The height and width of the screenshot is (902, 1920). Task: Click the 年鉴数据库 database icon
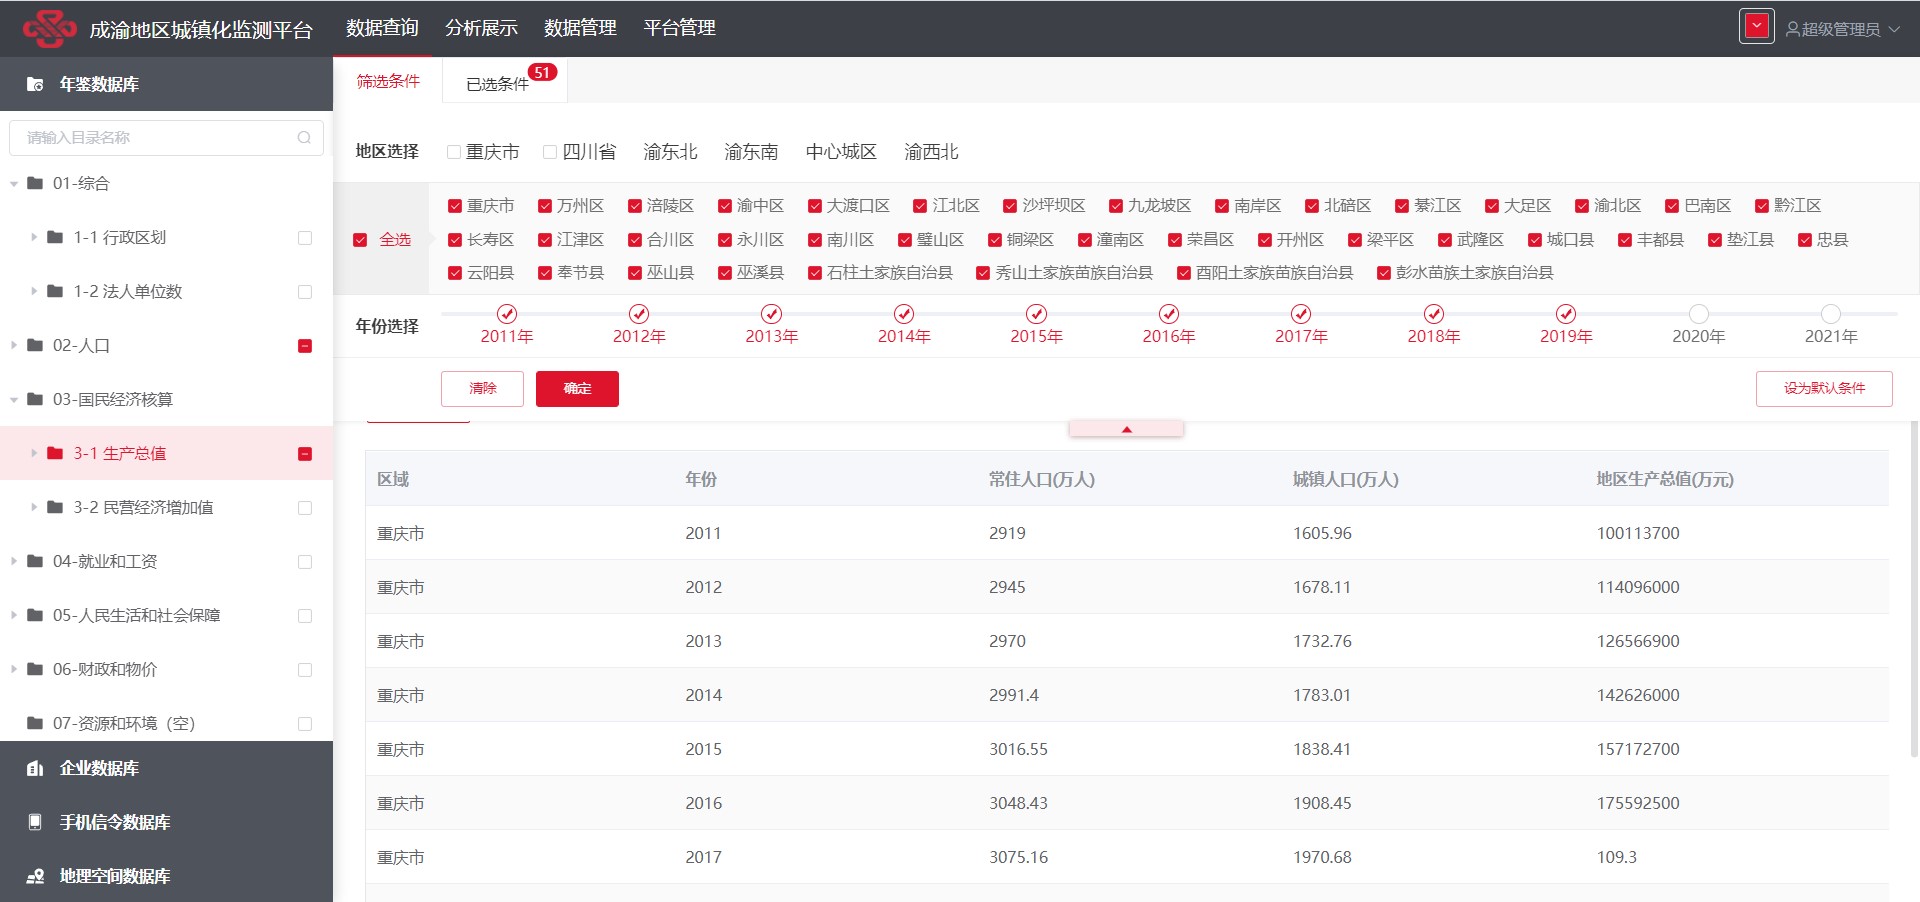(x=35, y=84)
